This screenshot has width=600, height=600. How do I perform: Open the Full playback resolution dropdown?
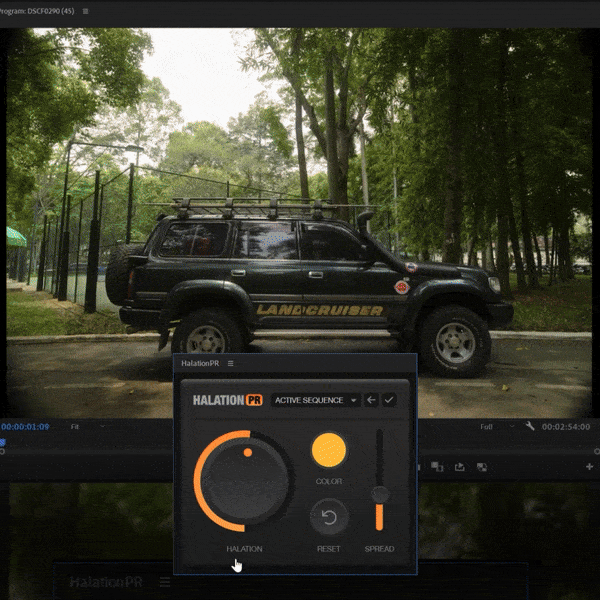491,427
